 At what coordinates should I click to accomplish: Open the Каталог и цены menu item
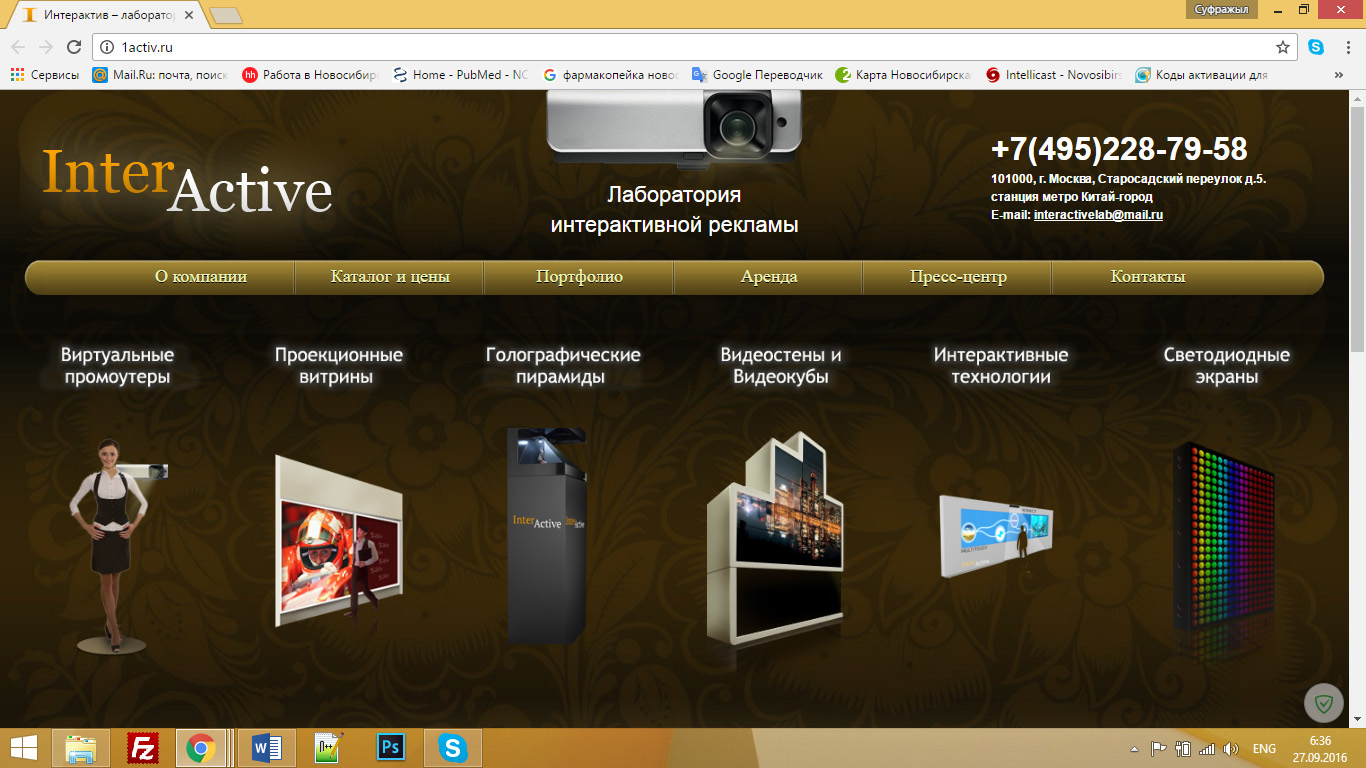(390, 277)
